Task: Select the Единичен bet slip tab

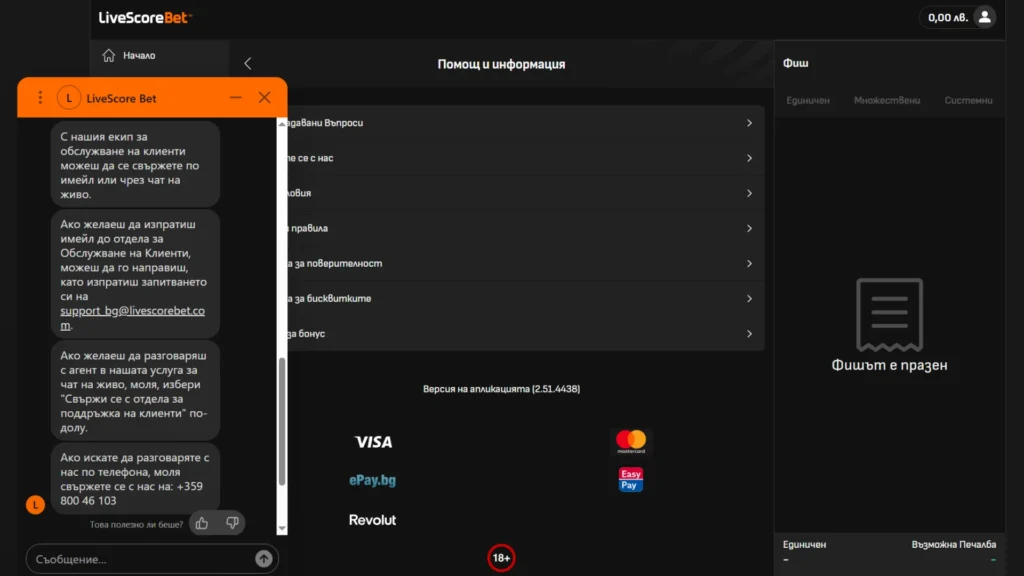Action: click(x=808, y=101)
